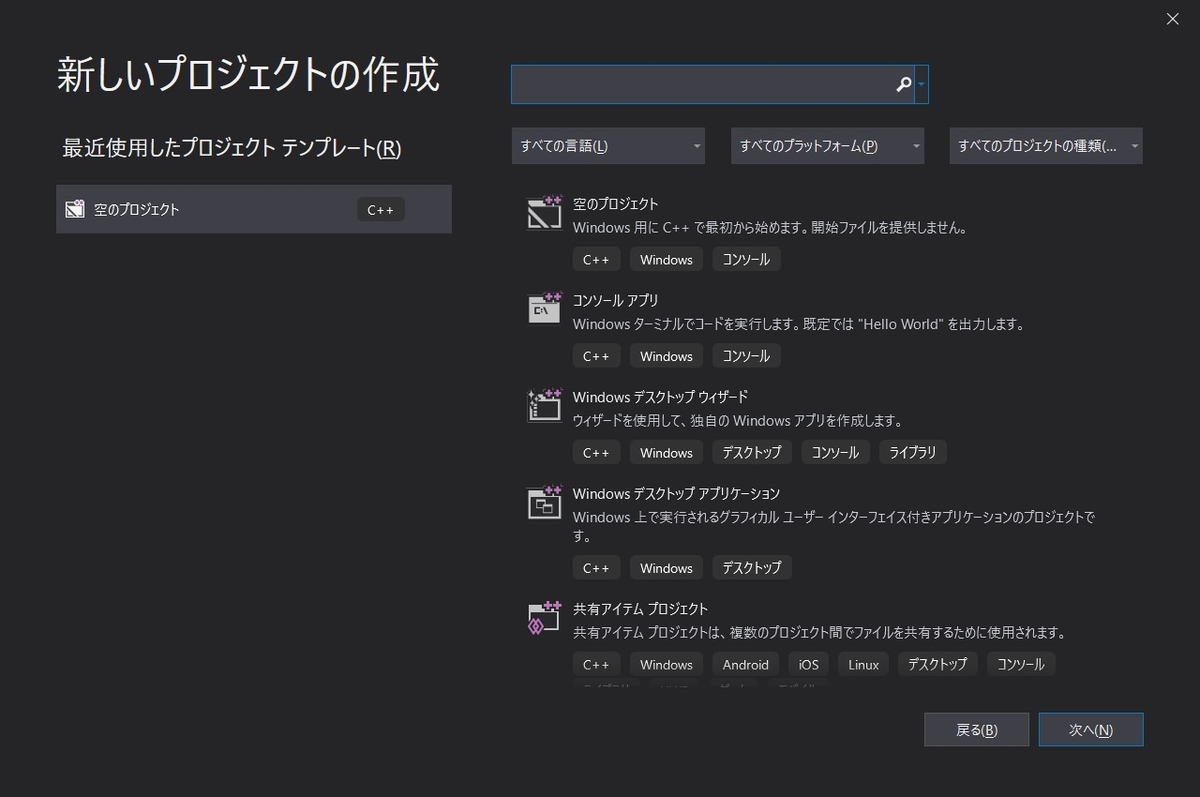Choose recent 空のプロジェクト template row
The height and width of the screenshot is (797, 1200).
254,209
